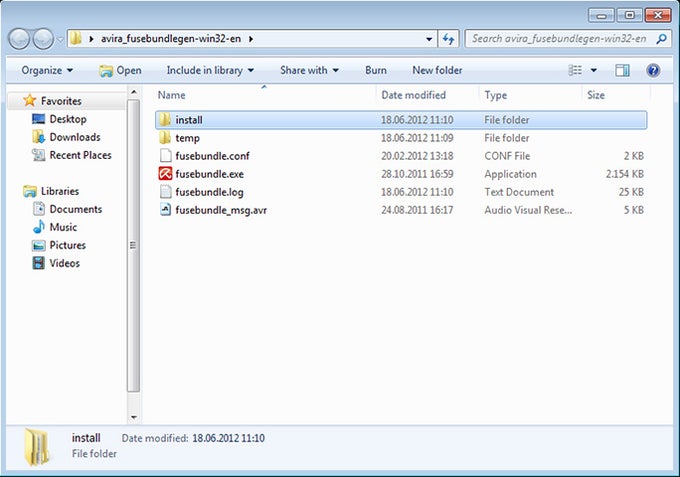680x477 pixels.
Task: Click the refresh arrows icon beside address bar
Action: click(448, 39)
